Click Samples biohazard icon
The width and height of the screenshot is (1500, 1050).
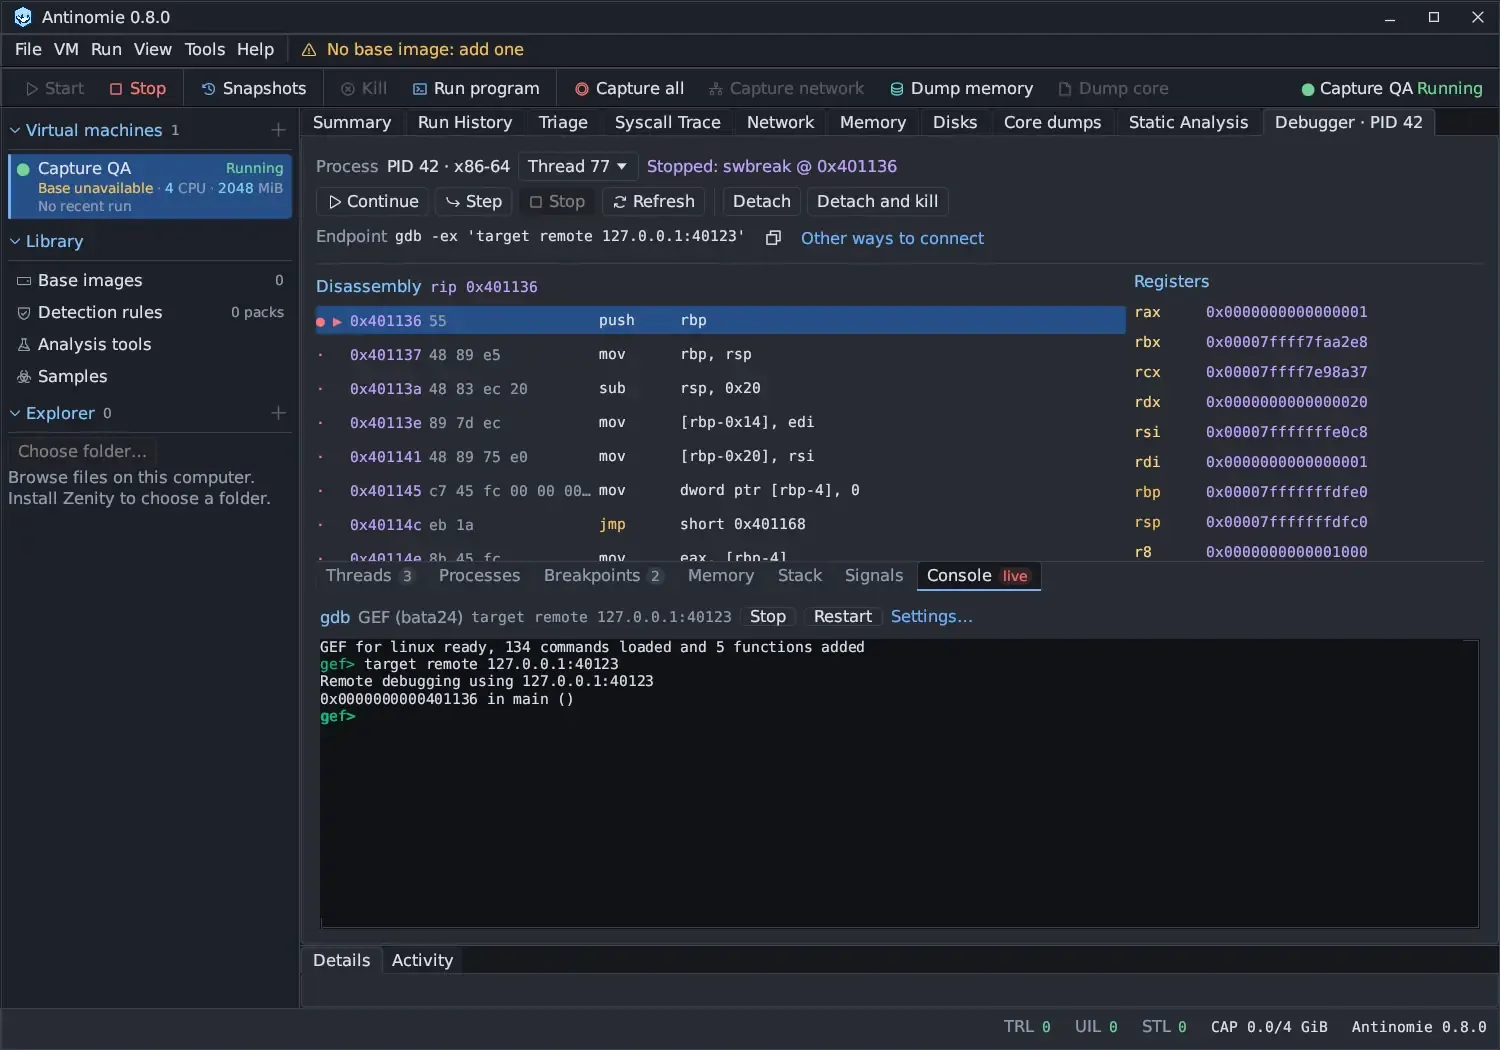point(24,377)
